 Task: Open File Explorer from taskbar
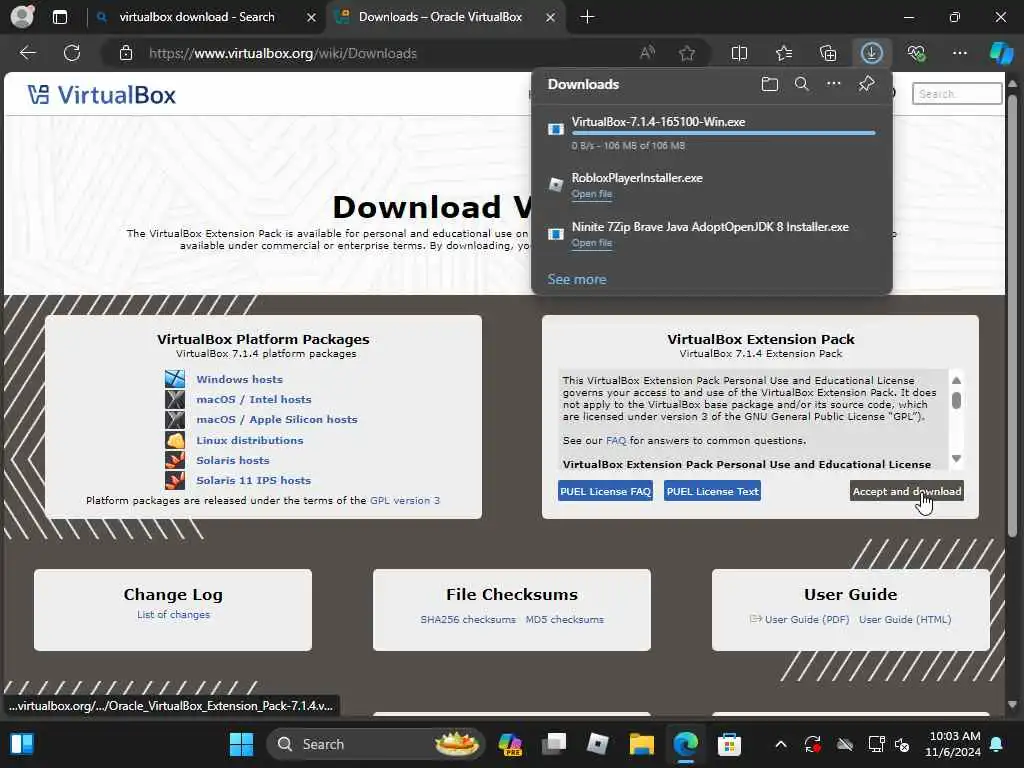641,744
